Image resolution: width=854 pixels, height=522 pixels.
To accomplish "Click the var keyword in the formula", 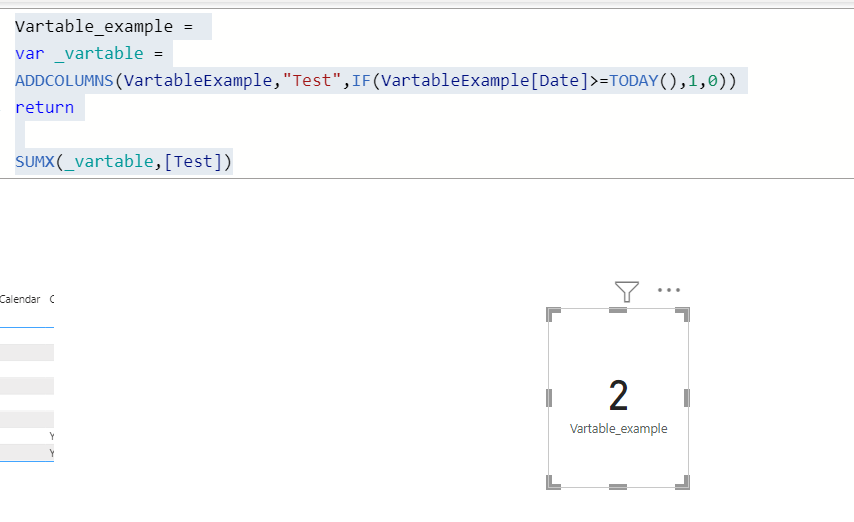I will coord(29,54).
